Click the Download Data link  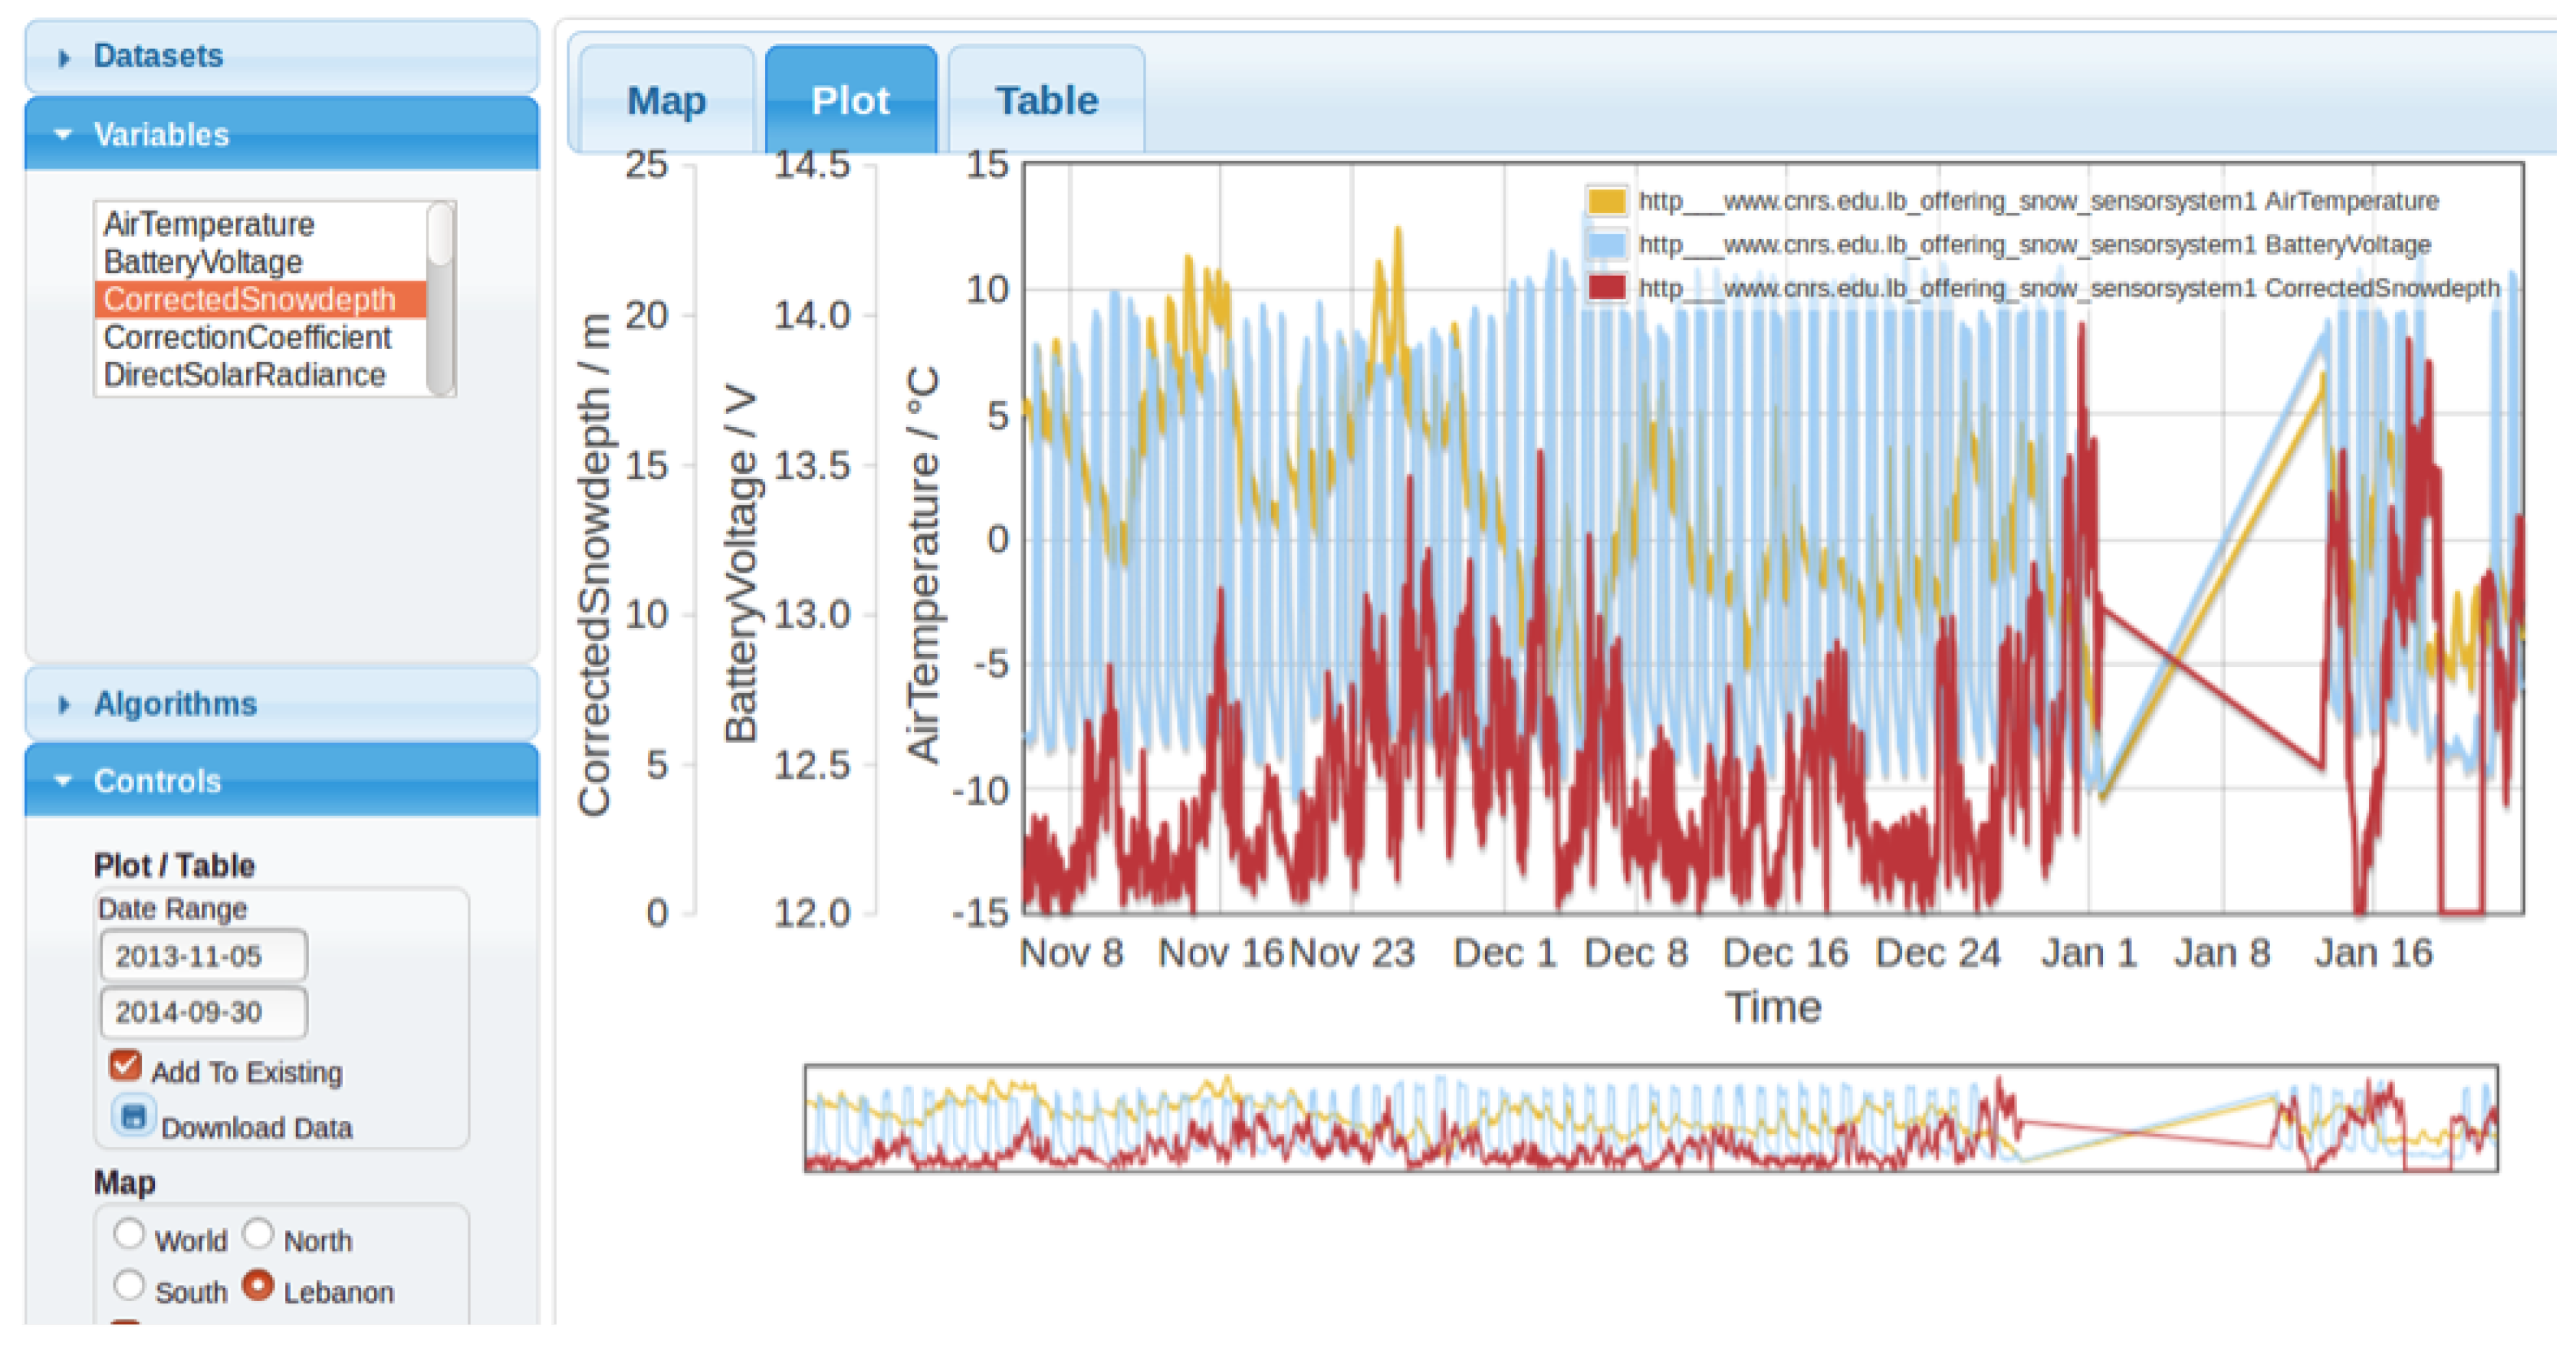257,1128
